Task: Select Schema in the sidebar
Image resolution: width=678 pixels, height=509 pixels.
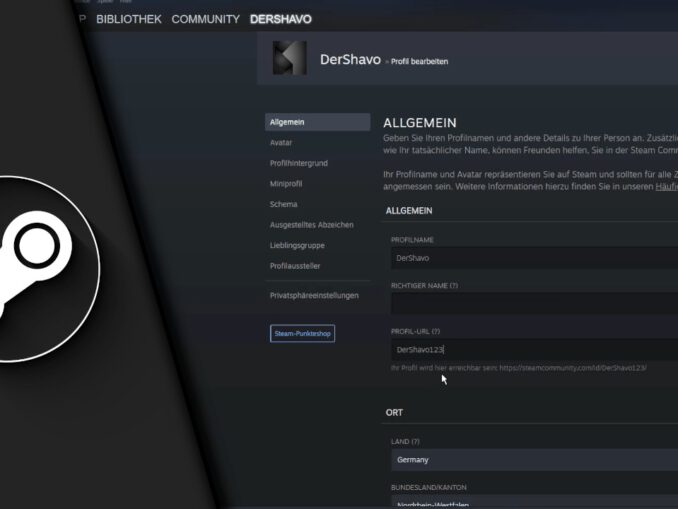Action: pyautogui.click(x=284, y=204)
